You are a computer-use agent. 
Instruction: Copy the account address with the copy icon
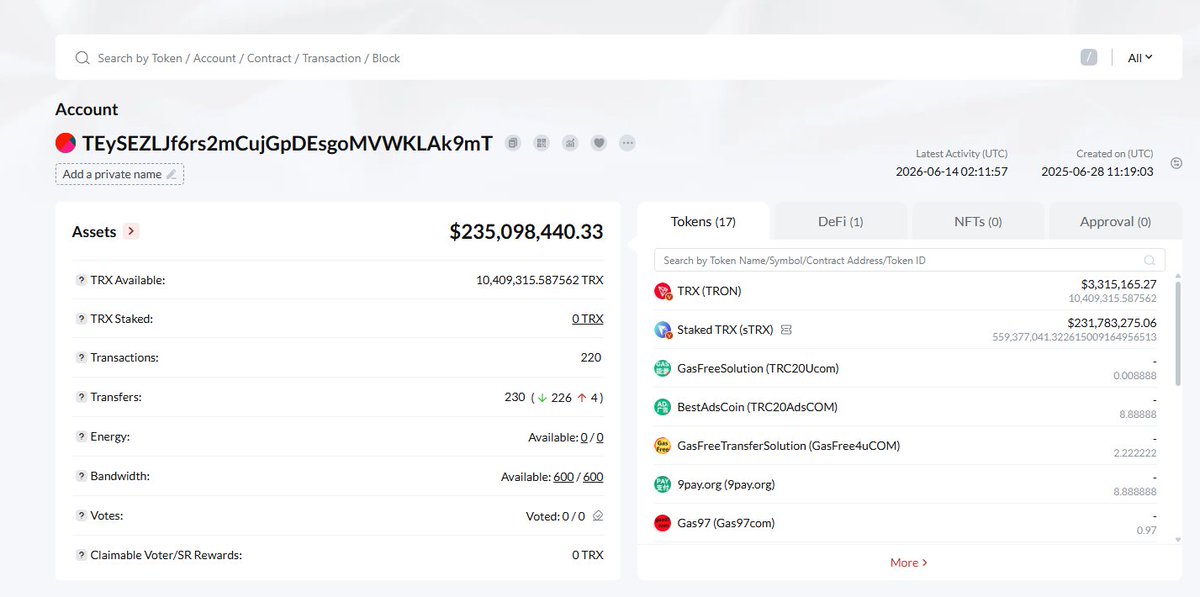click(x=513, y=143)
